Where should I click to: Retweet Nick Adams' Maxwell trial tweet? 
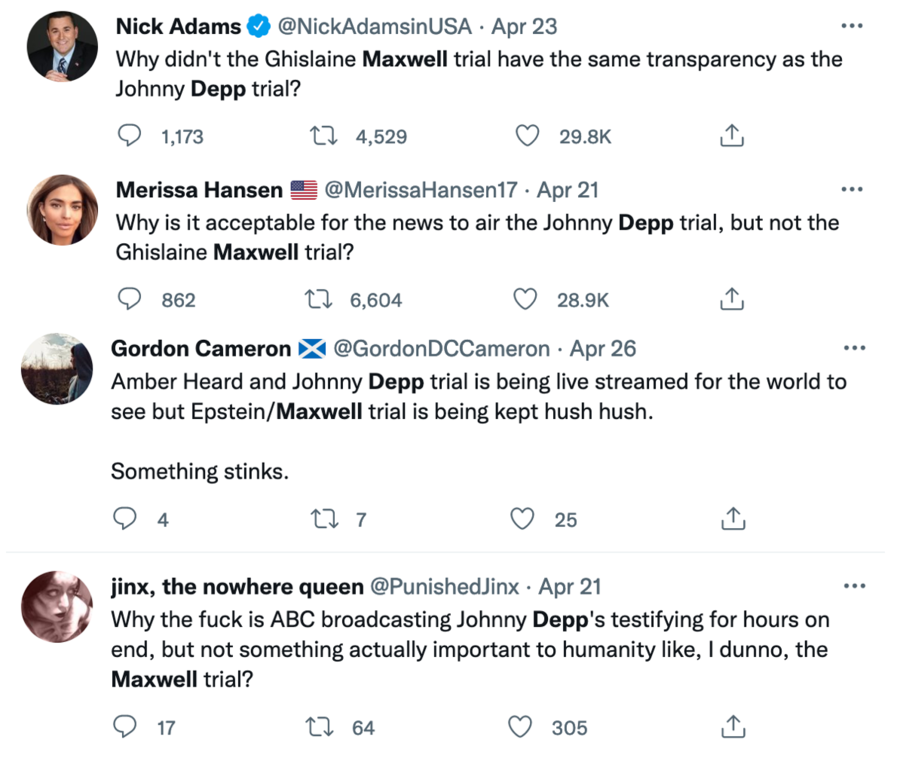[325, 136]
